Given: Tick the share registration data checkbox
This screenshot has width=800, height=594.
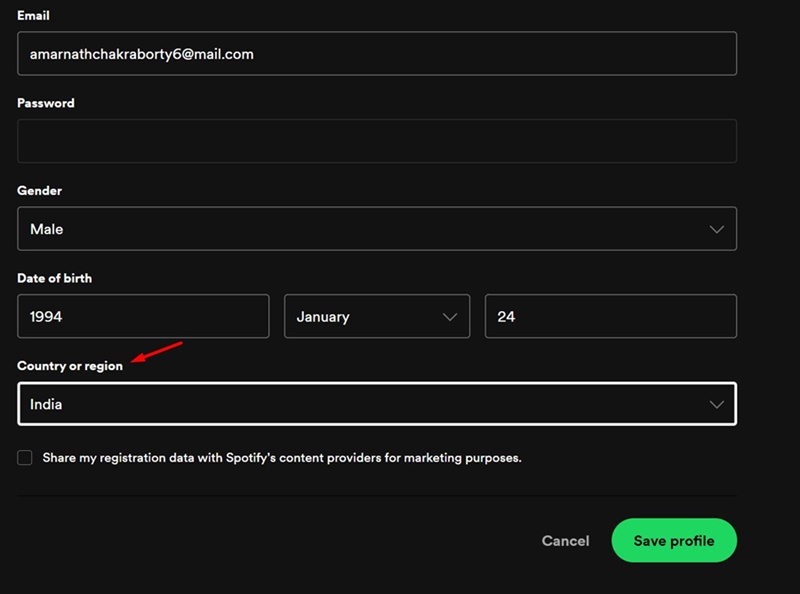Looking at the screenshot, I should click(x=24, y=458).
